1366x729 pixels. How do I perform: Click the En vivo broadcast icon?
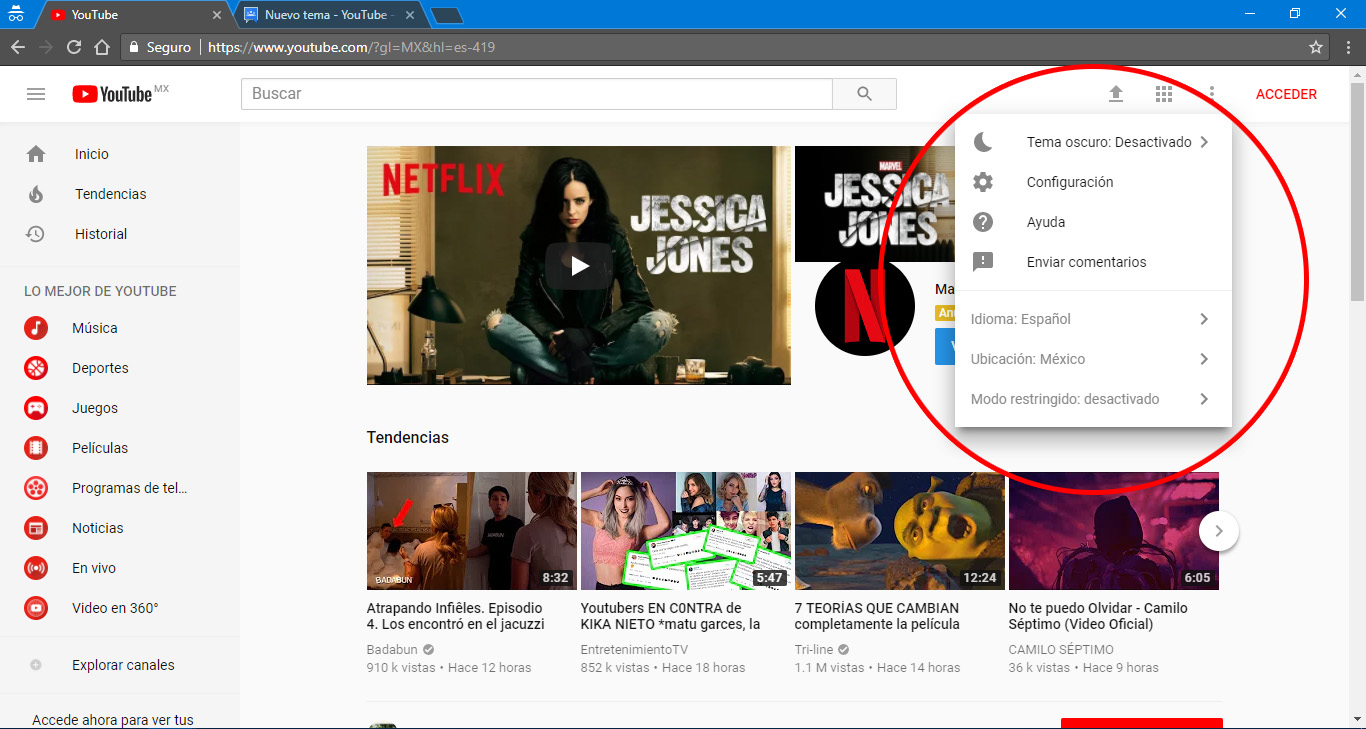point(36,568)
